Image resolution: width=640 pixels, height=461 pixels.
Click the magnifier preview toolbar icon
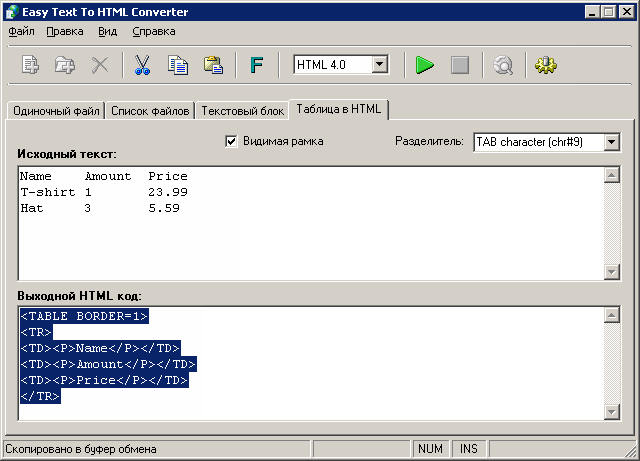click(x=503, y=65)
